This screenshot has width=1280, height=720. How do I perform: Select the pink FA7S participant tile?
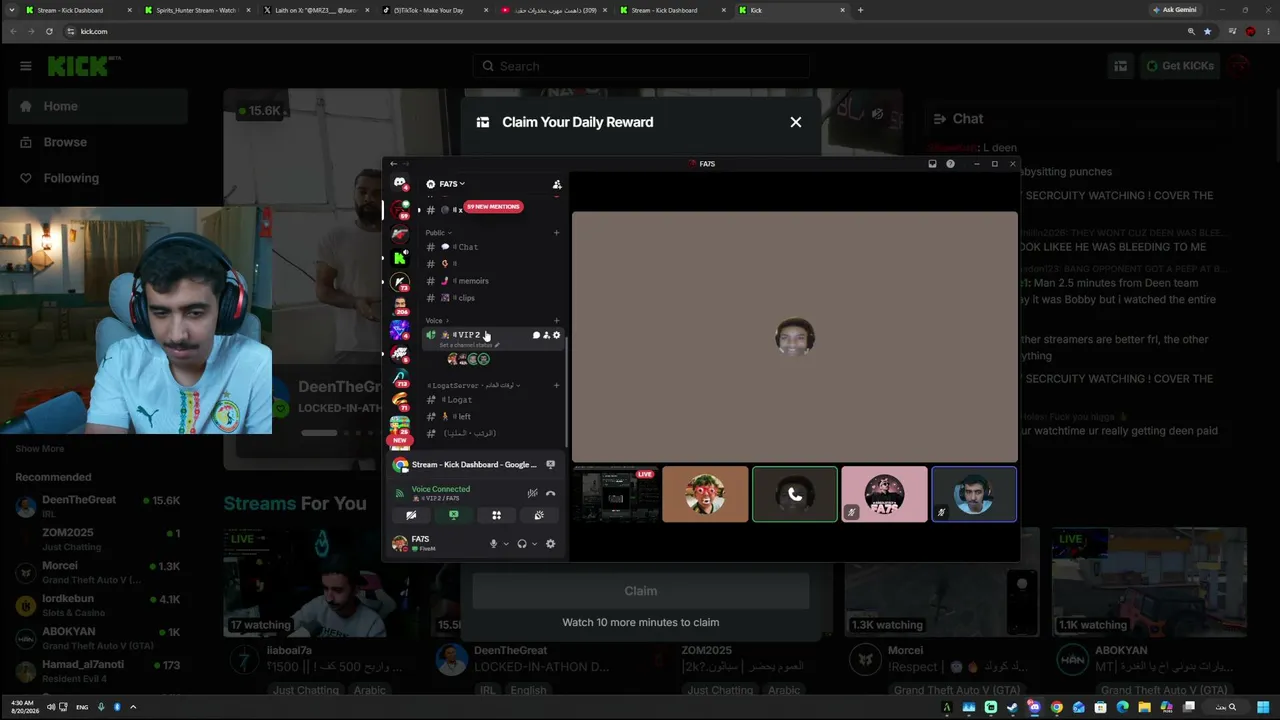tap(884, 494)
